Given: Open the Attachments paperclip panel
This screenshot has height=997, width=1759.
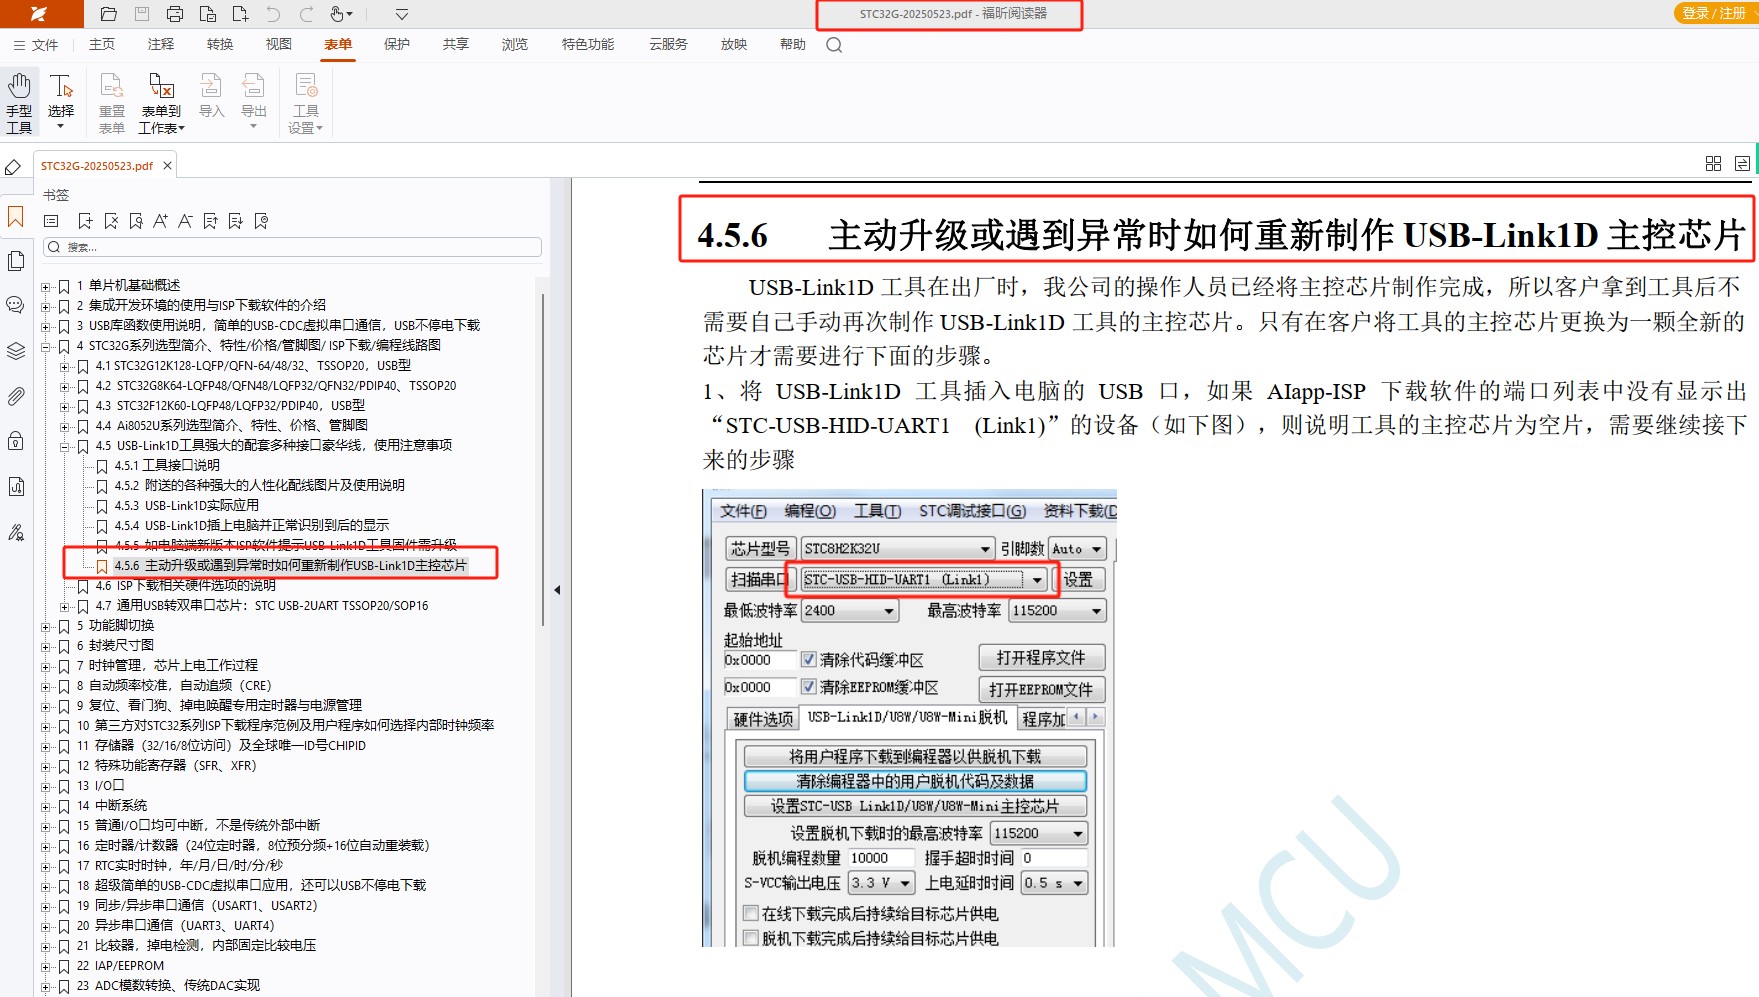Looking at the screenshot, I should (16, 396).
